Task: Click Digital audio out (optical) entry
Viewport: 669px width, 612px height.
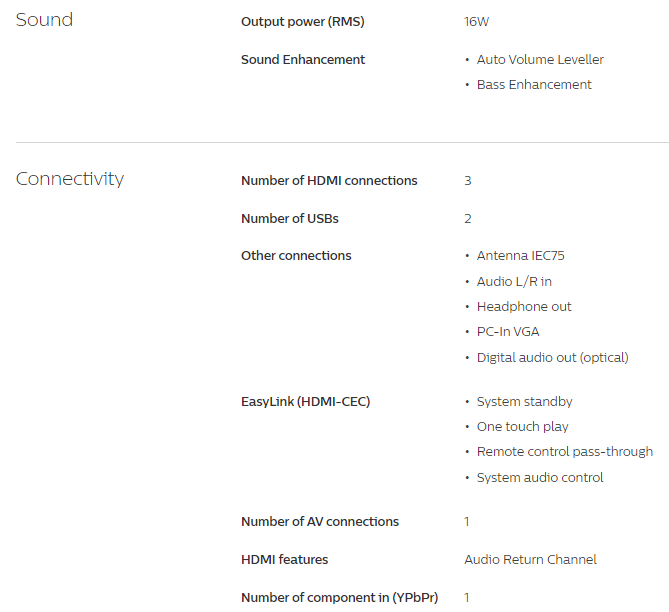Action: 553,358
